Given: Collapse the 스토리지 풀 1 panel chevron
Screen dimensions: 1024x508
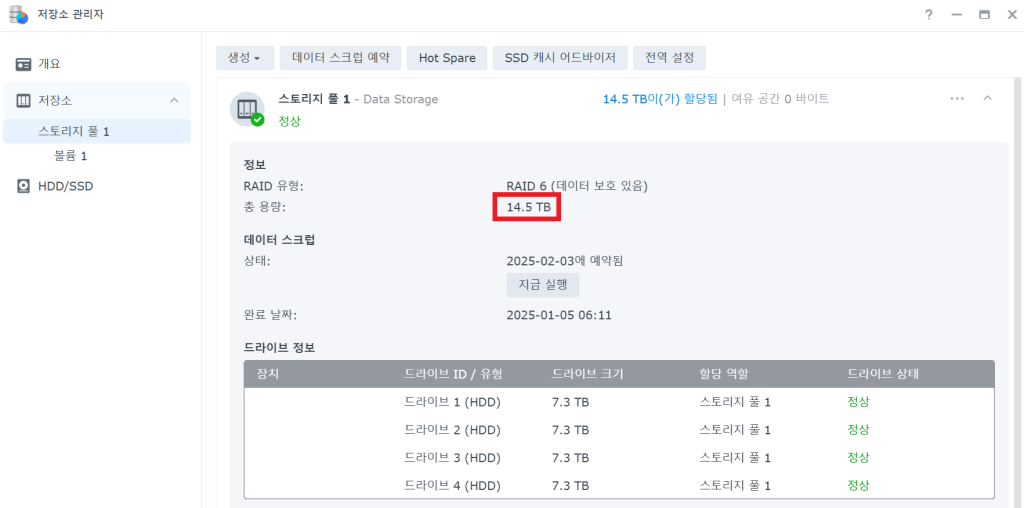Looking at the screenshot, I should [x=987, y=99].
